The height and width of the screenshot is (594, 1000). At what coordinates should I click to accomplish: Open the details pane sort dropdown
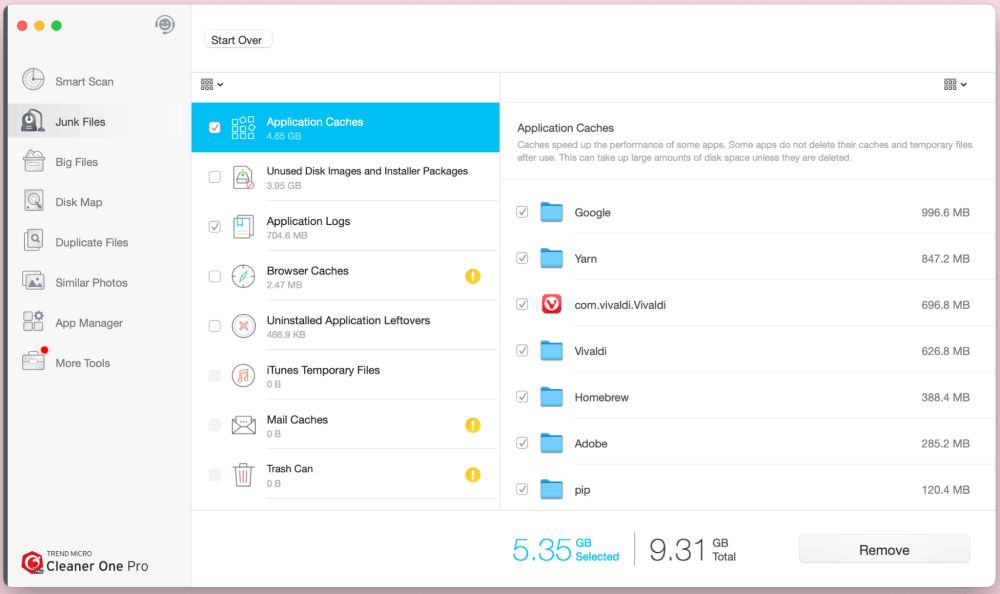(955, 84)
